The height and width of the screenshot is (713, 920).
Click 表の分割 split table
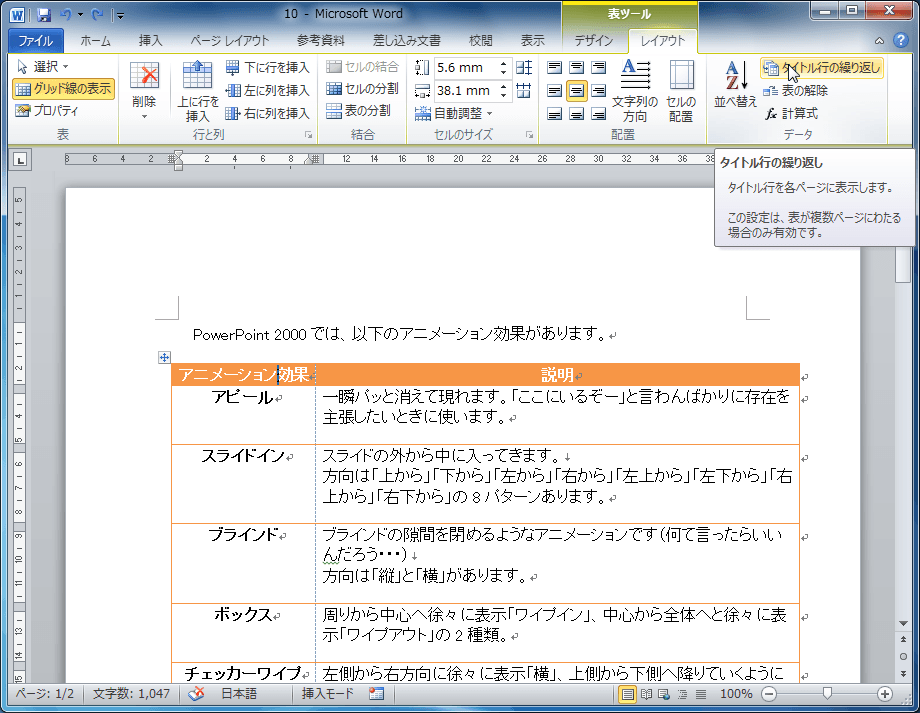tap(358, 110)
